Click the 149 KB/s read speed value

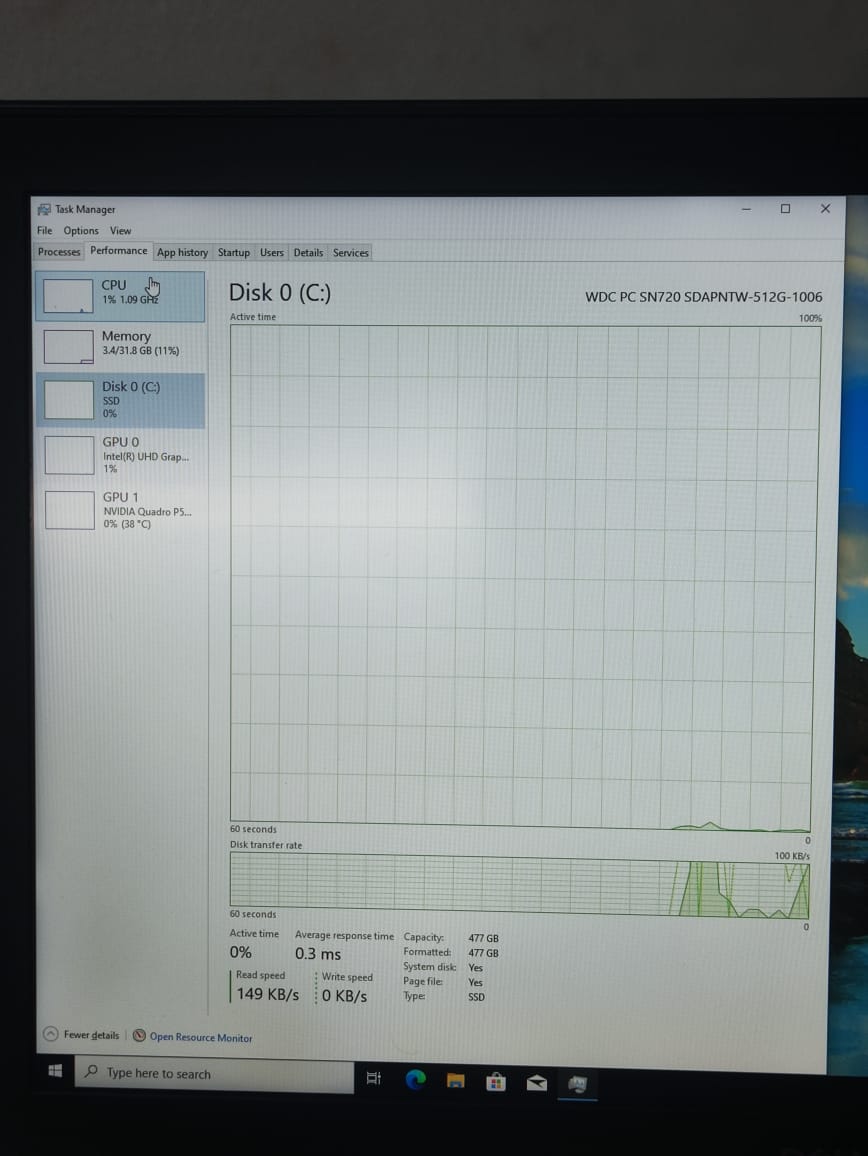tap(268, 995)
